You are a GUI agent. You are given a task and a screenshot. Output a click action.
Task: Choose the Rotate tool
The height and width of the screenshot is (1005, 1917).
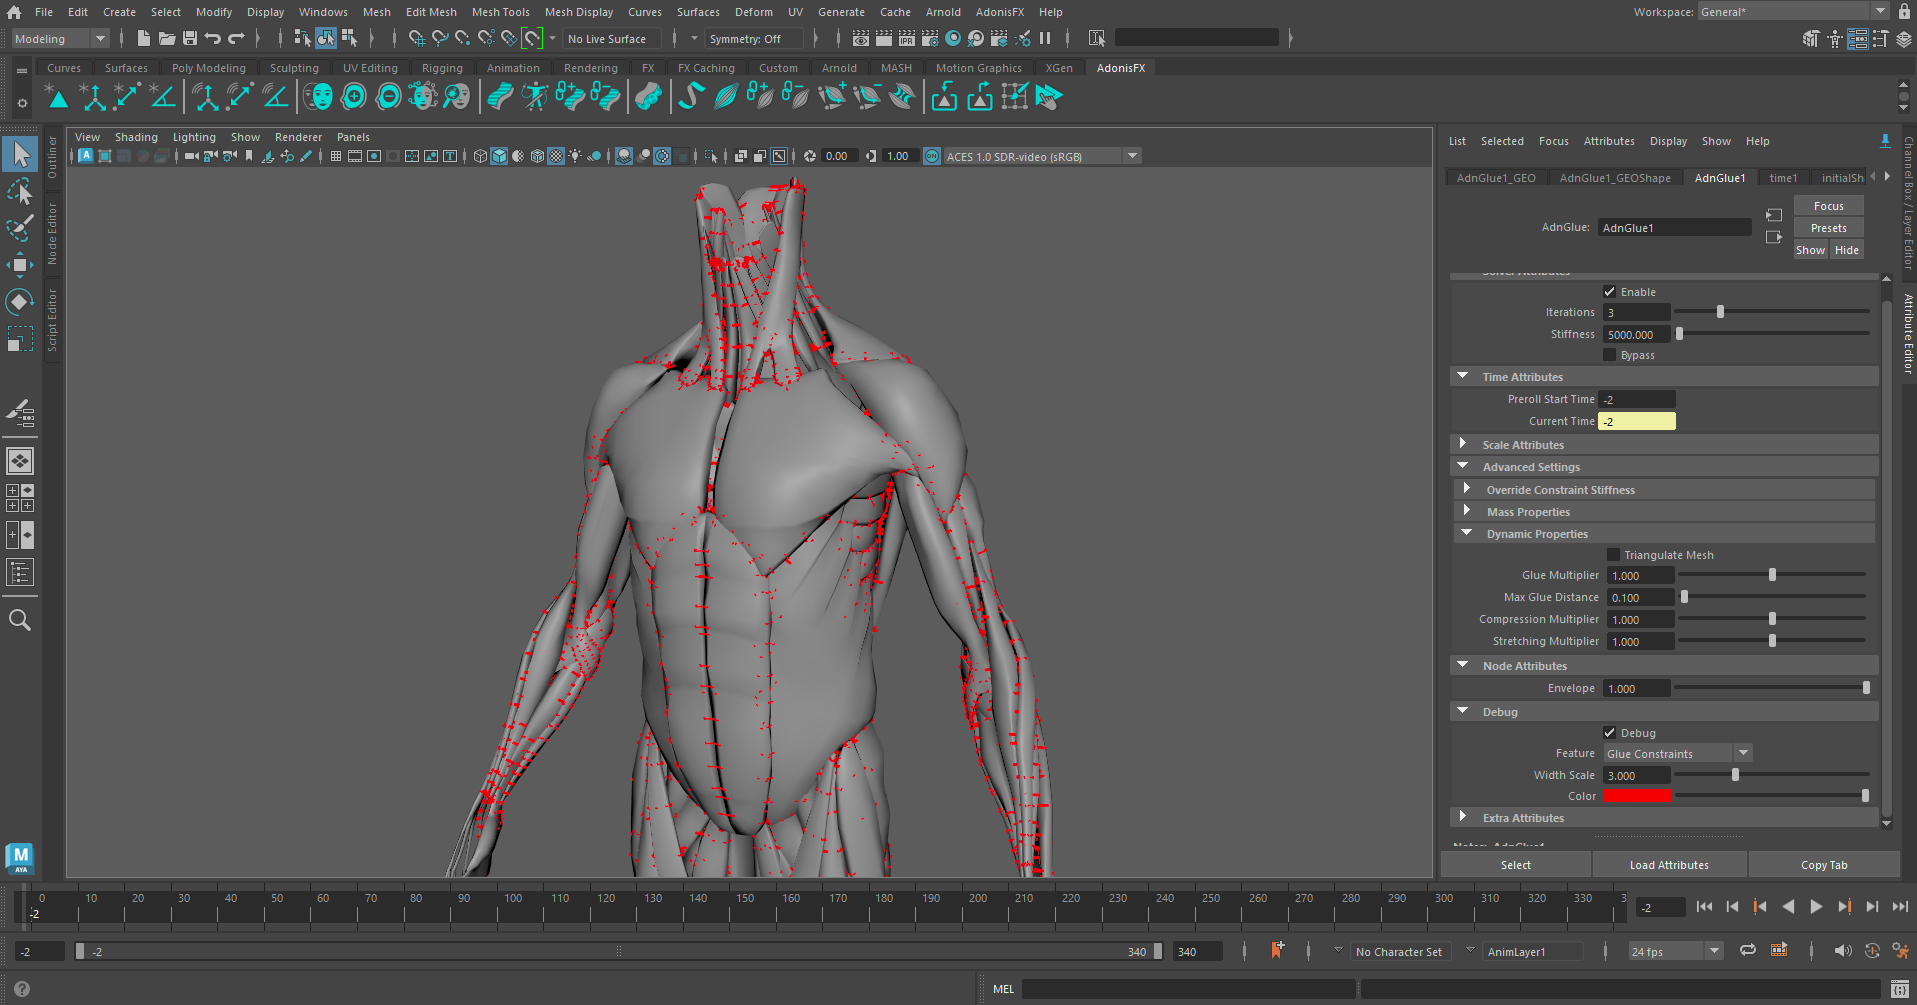click(x=20, y=302)
